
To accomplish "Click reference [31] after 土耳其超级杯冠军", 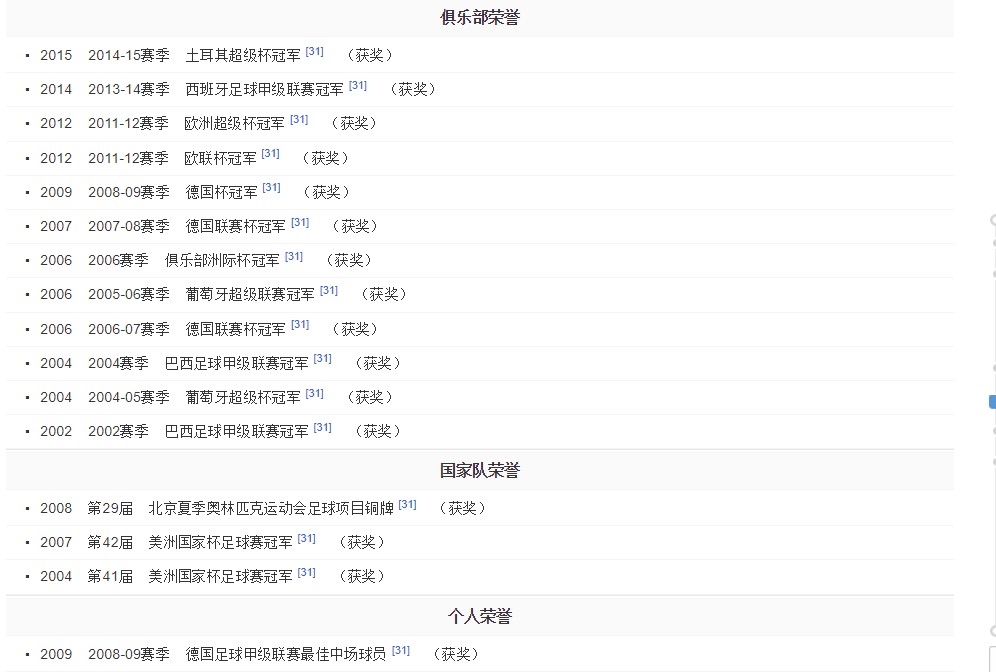I will point(313,51).
